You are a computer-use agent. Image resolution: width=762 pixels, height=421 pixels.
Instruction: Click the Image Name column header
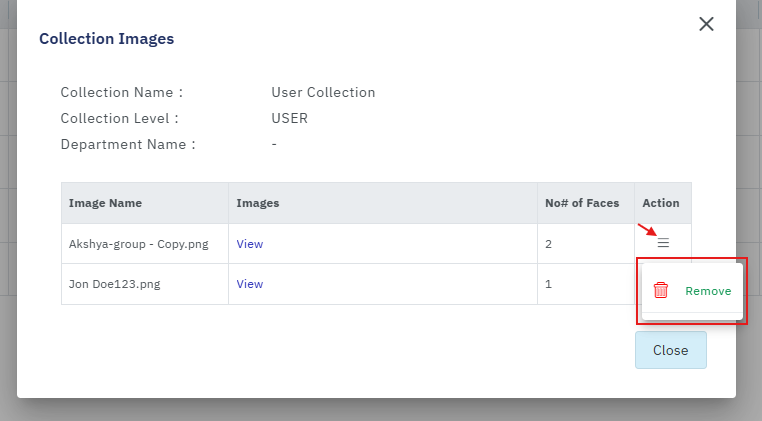(x=105, y=203)
